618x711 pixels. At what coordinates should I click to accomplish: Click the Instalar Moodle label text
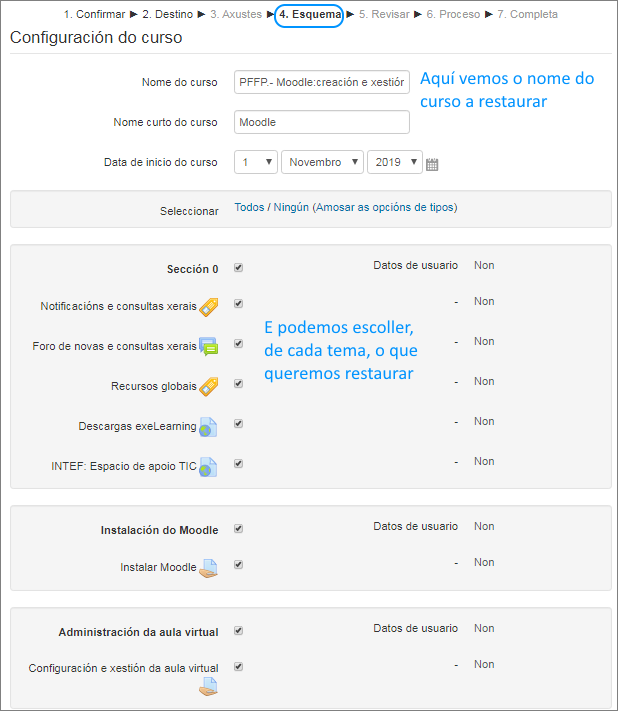pyautogui.click(x=158, y=567)
